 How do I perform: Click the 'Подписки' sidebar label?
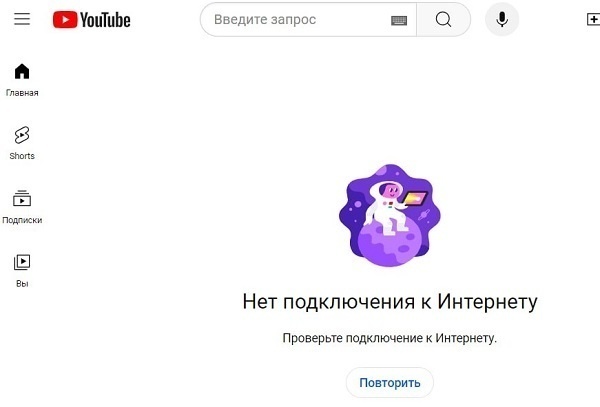click(x=22, y=220)
